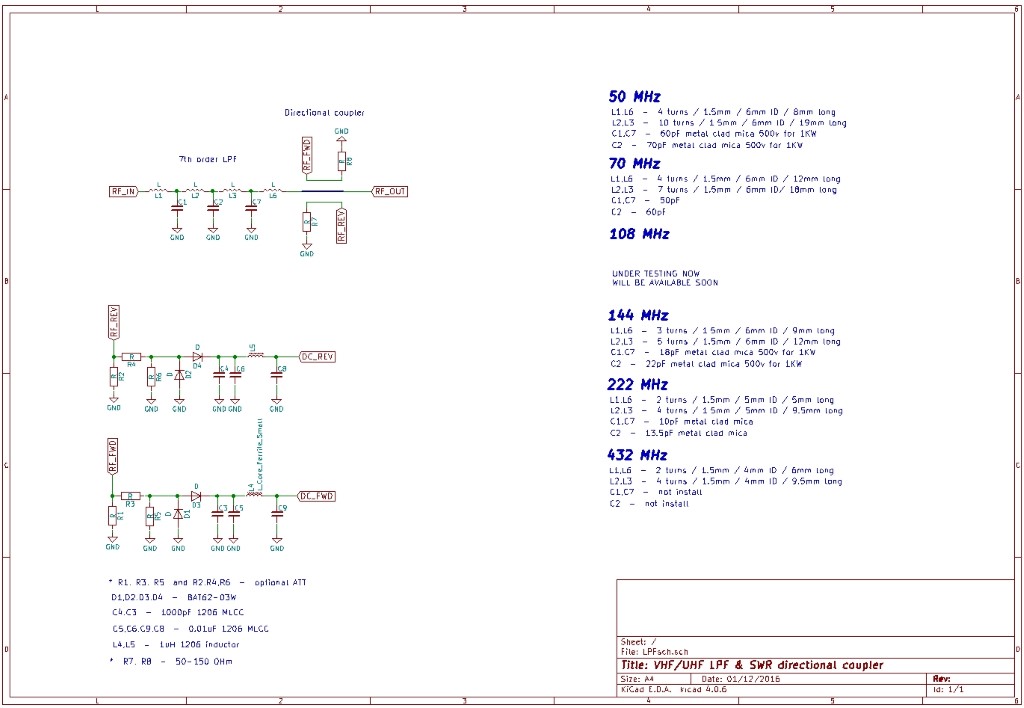Select resistor R3 symbol
The image size is (1024, 708).
[131, 496]
